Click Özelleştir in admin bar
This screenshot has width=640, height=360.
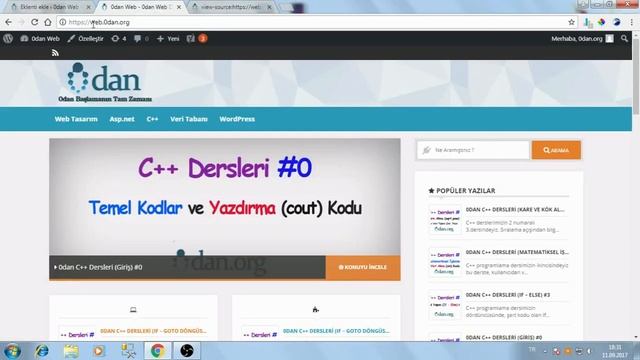tap(85, 38)
